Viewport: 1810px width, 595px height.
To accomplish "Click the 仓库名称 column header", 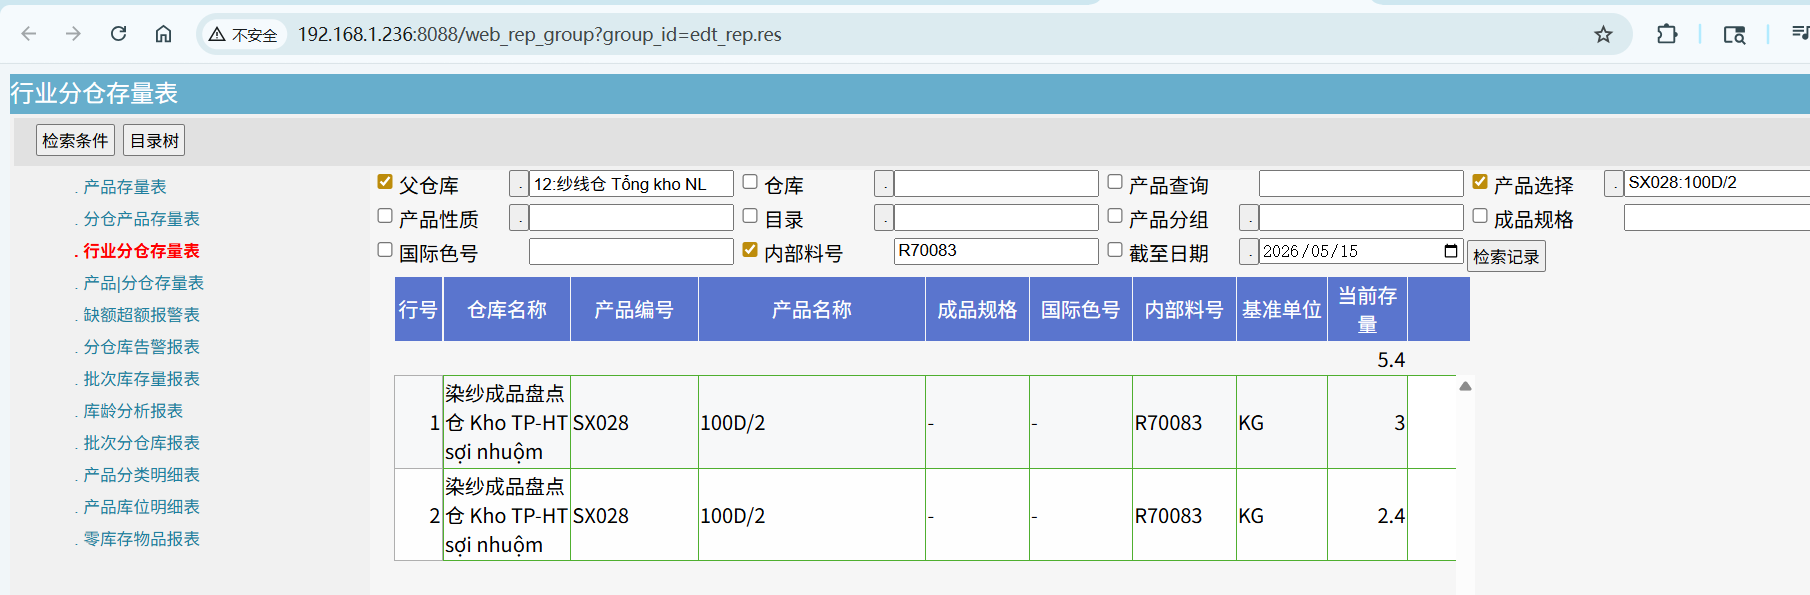I will [507, 310].
